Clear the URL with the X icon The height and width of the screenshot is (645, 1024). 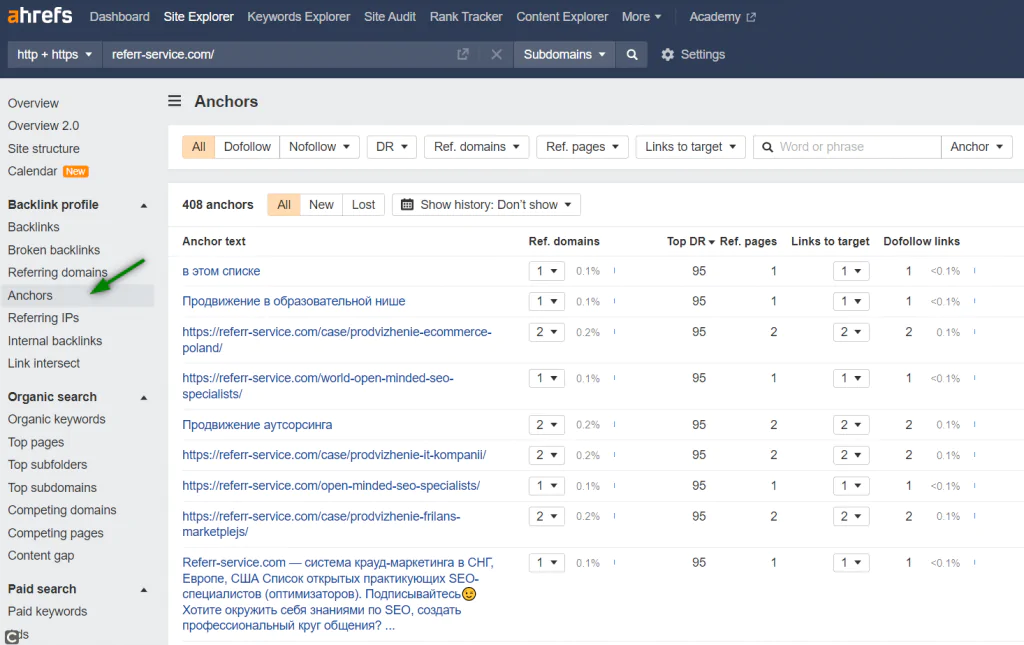(x=496, y=54)
